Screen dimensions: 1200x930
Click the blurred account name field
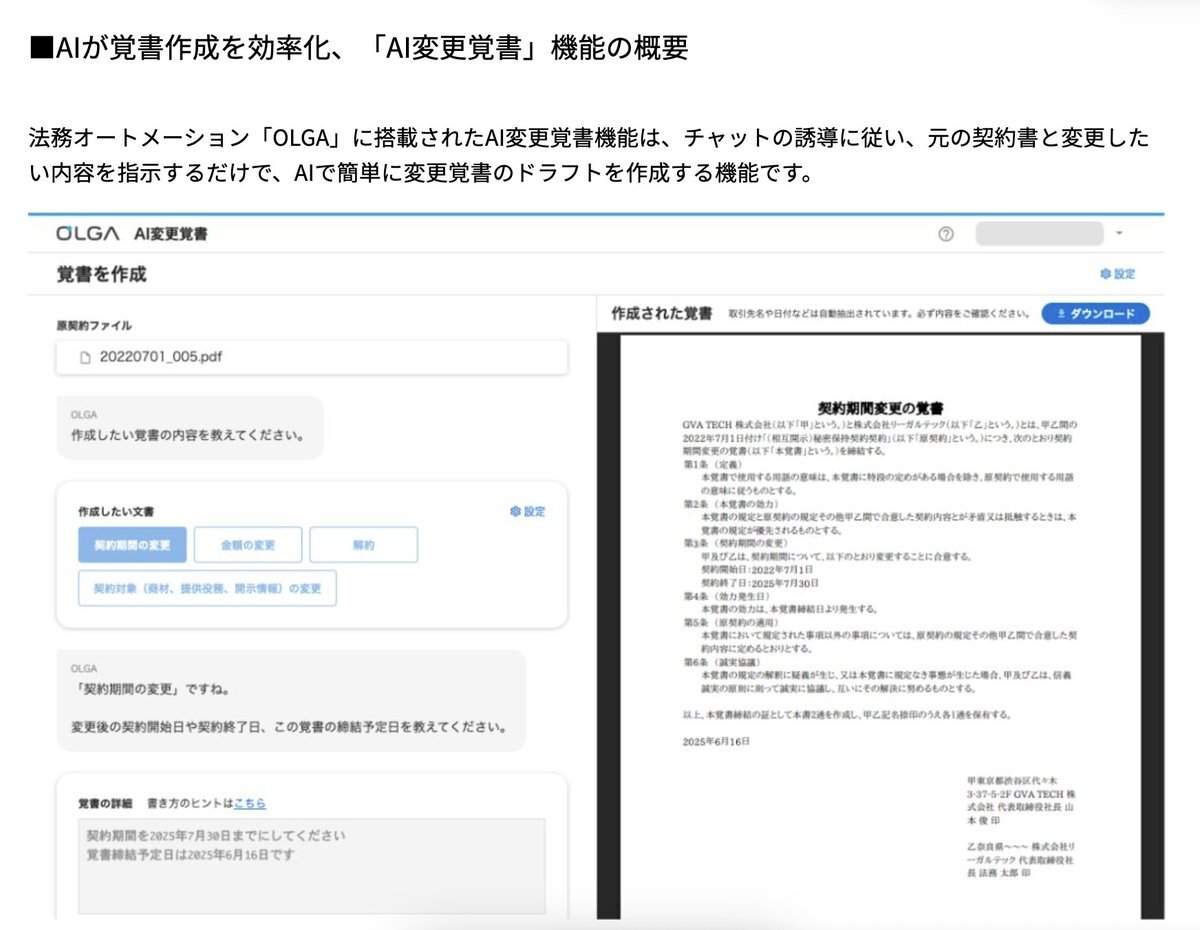1040,234
